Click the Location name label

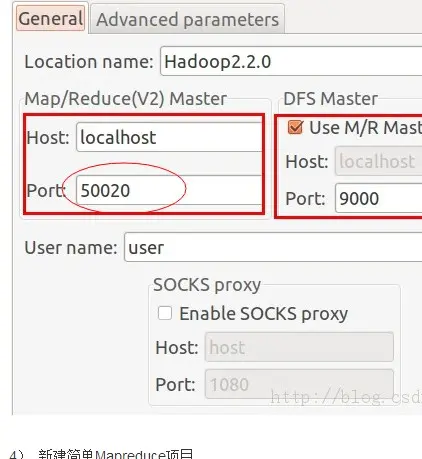(89, 62)
